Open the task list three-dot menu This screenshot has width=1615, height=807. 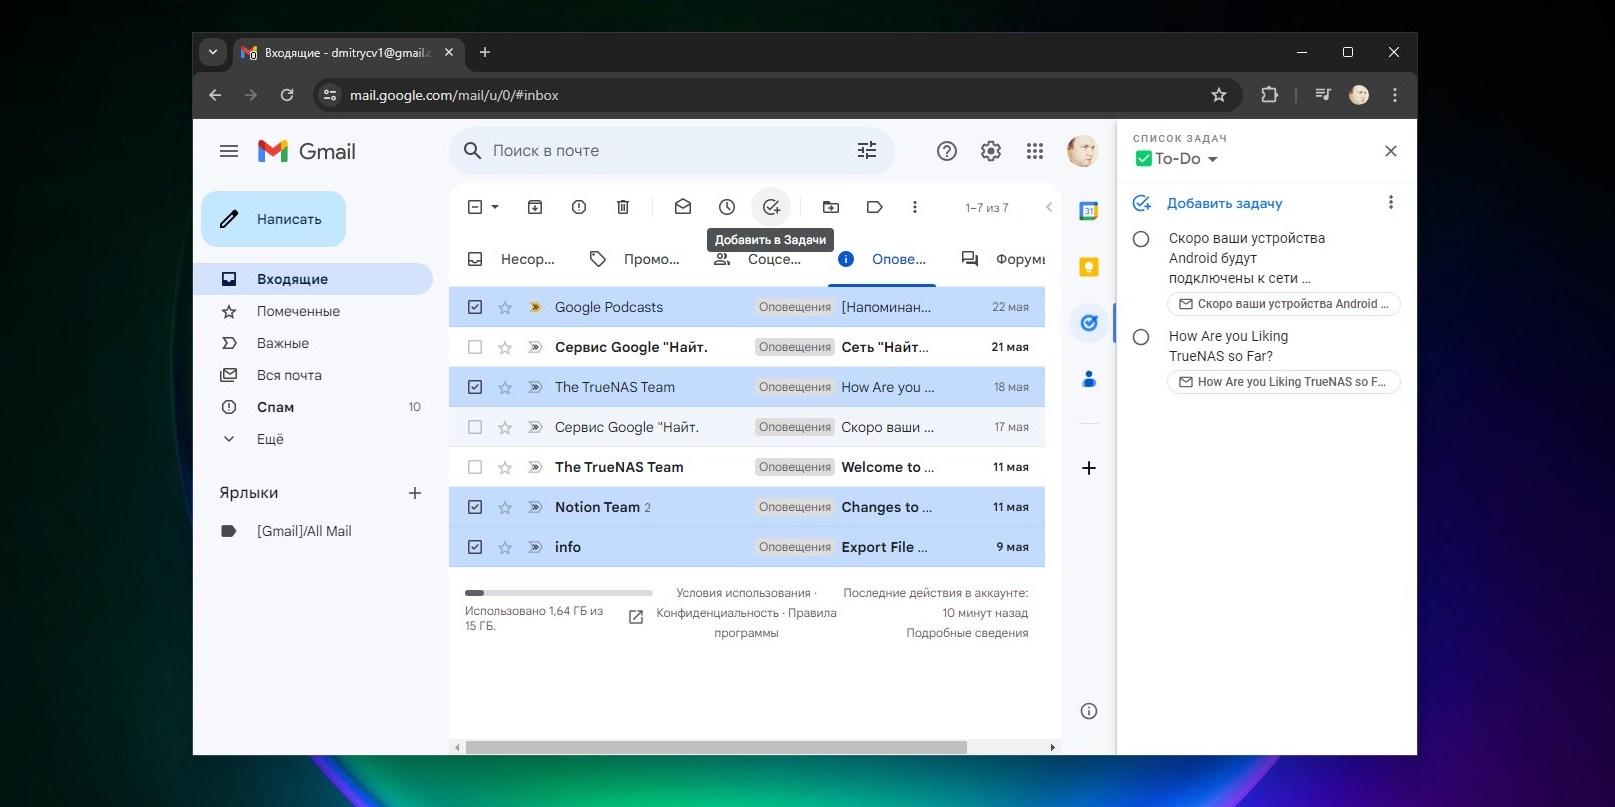coord(1390,202)
